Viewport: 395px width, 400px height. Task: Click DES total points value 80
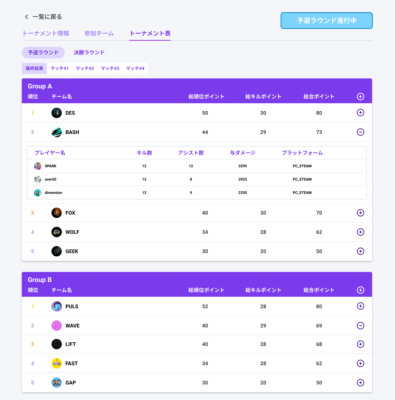tap(319, 113)
